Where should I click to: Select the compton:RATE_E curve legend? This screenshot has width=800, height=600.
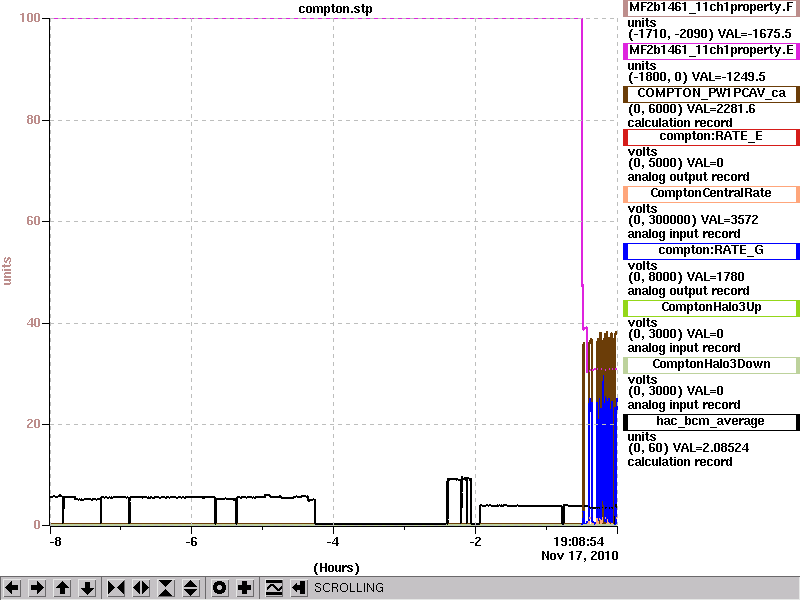pos(711,137)
